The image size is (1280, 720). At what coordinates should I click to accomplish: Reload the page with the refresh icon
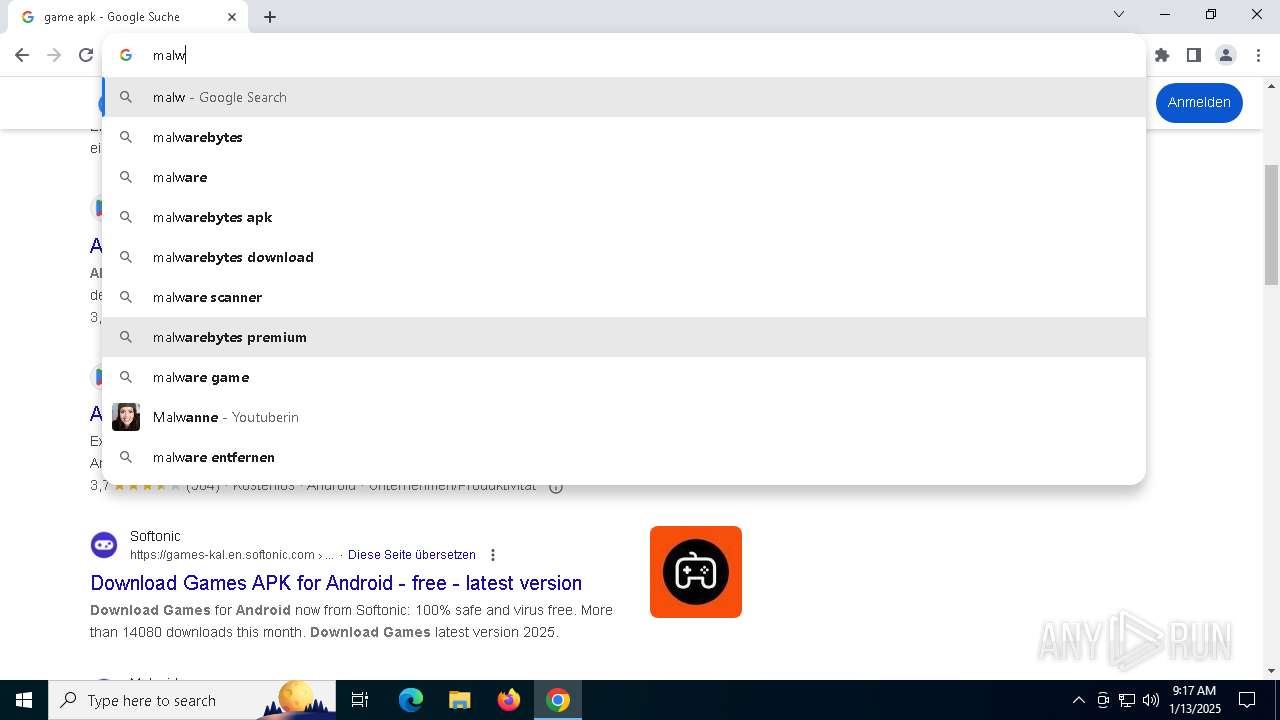tap(86, 55)
